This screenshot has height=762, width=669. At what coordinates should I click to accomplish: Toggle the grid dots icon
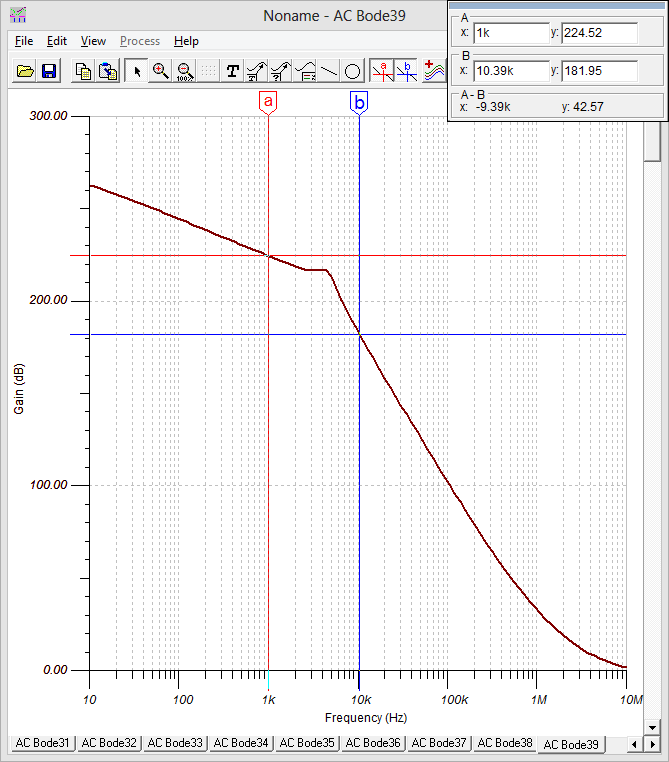tap(208, 71)
